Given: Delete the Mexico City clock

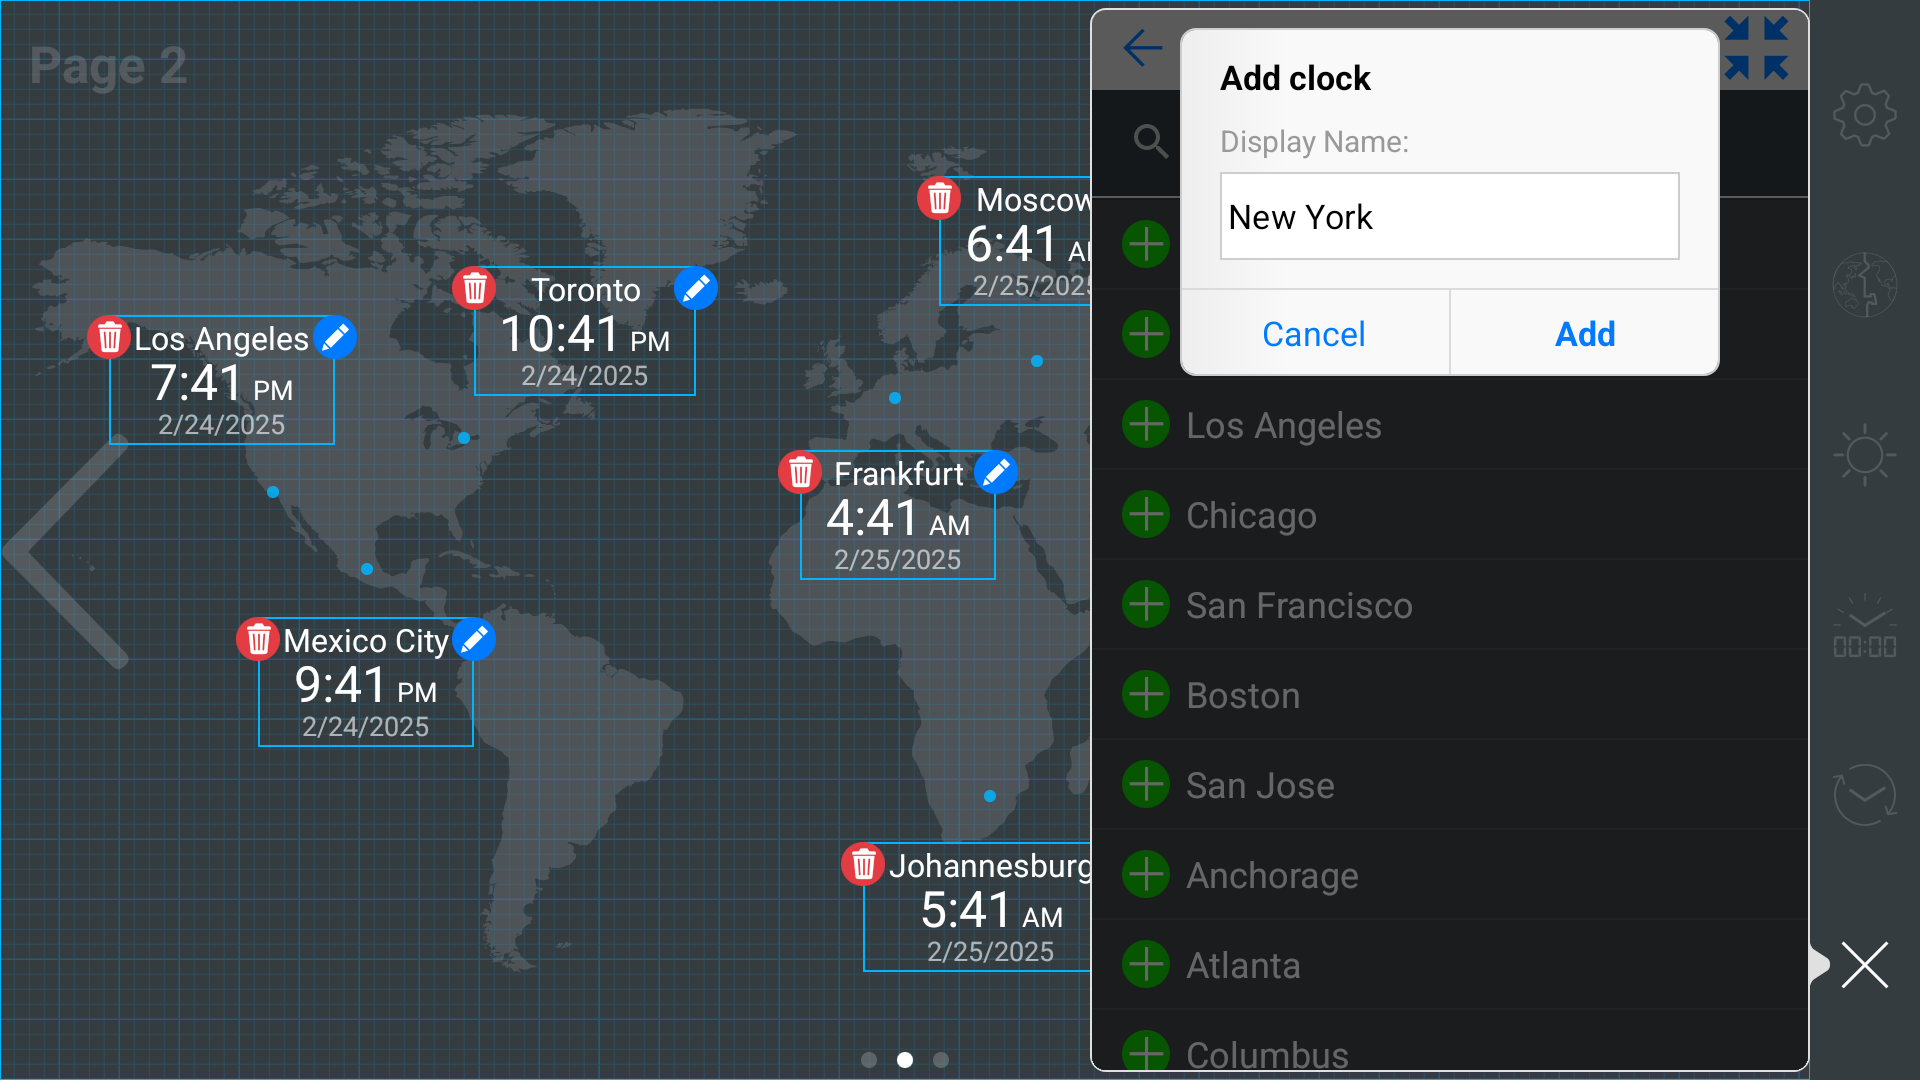Looking at the screenshot, I should pos(258,639).
